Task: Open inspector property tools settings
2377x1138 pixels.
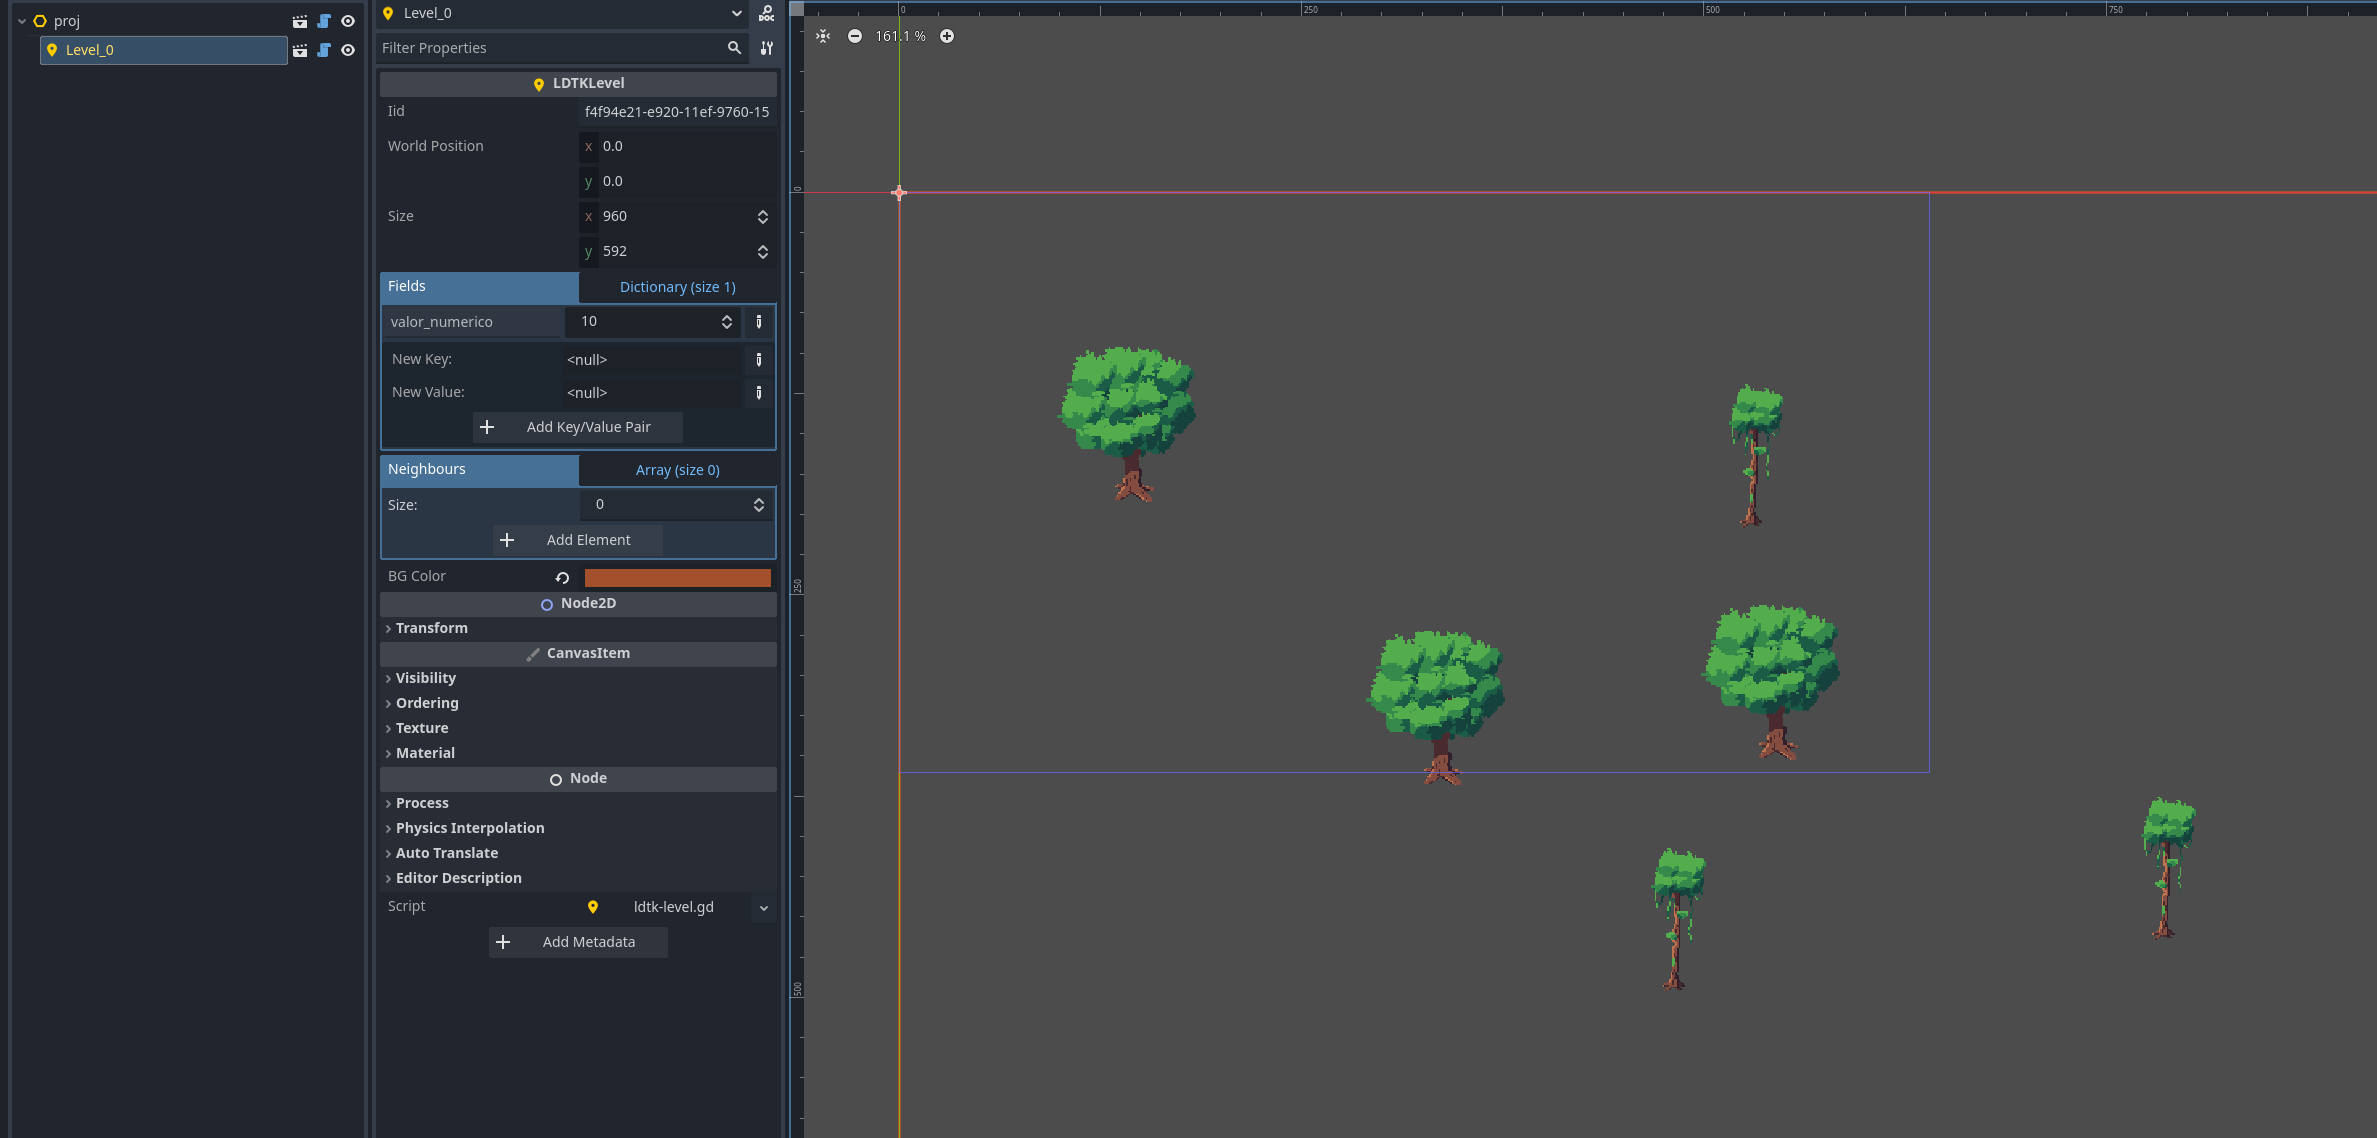Action: coord(766,48)
